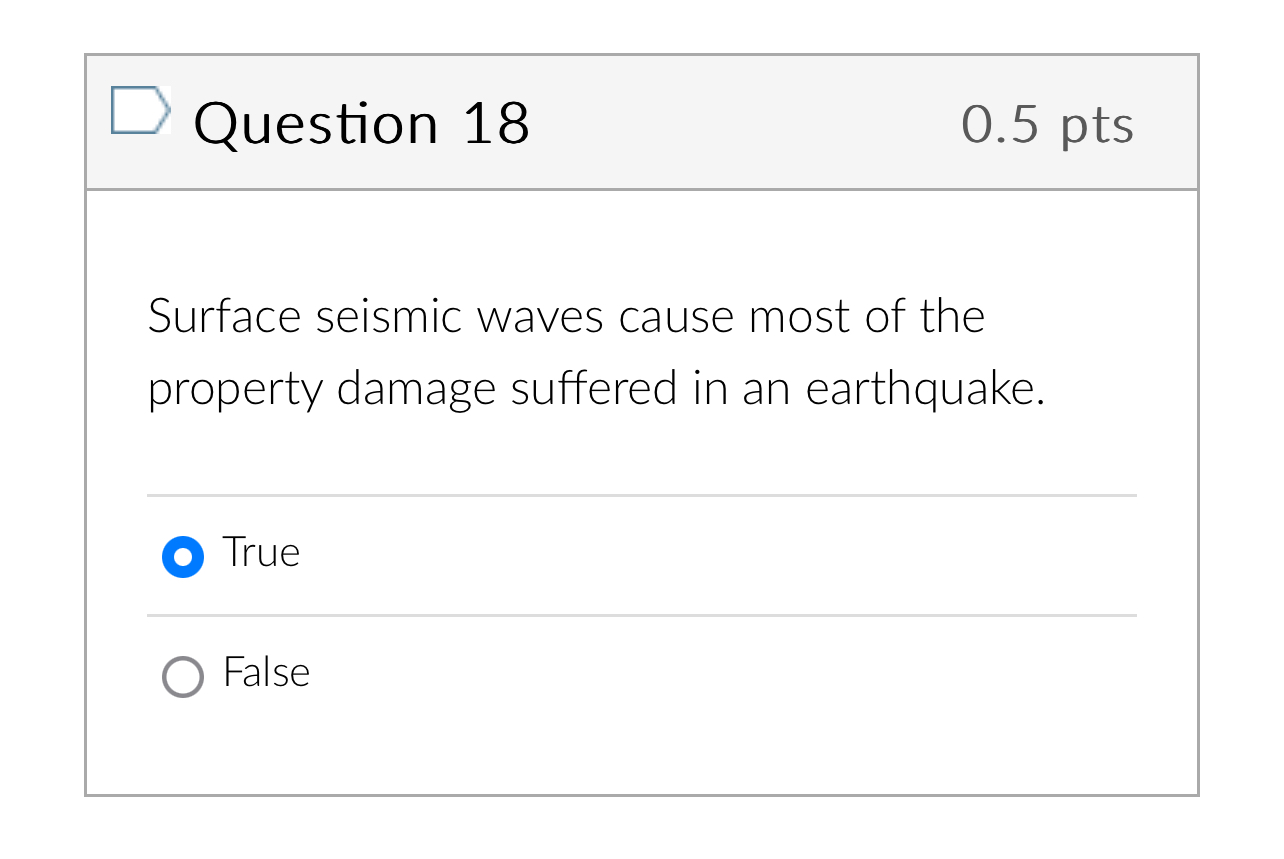Click the Question 18 heading
This screenshot has height=859, width=1284.
(362, 122)
